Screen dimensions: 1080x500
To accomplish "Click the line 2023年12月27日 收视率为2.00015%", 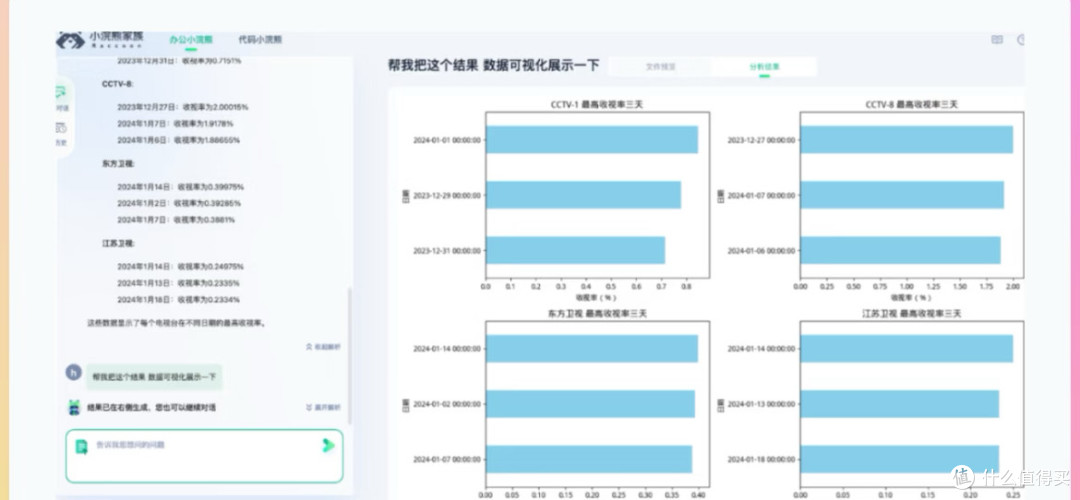I will coord(183,107).
